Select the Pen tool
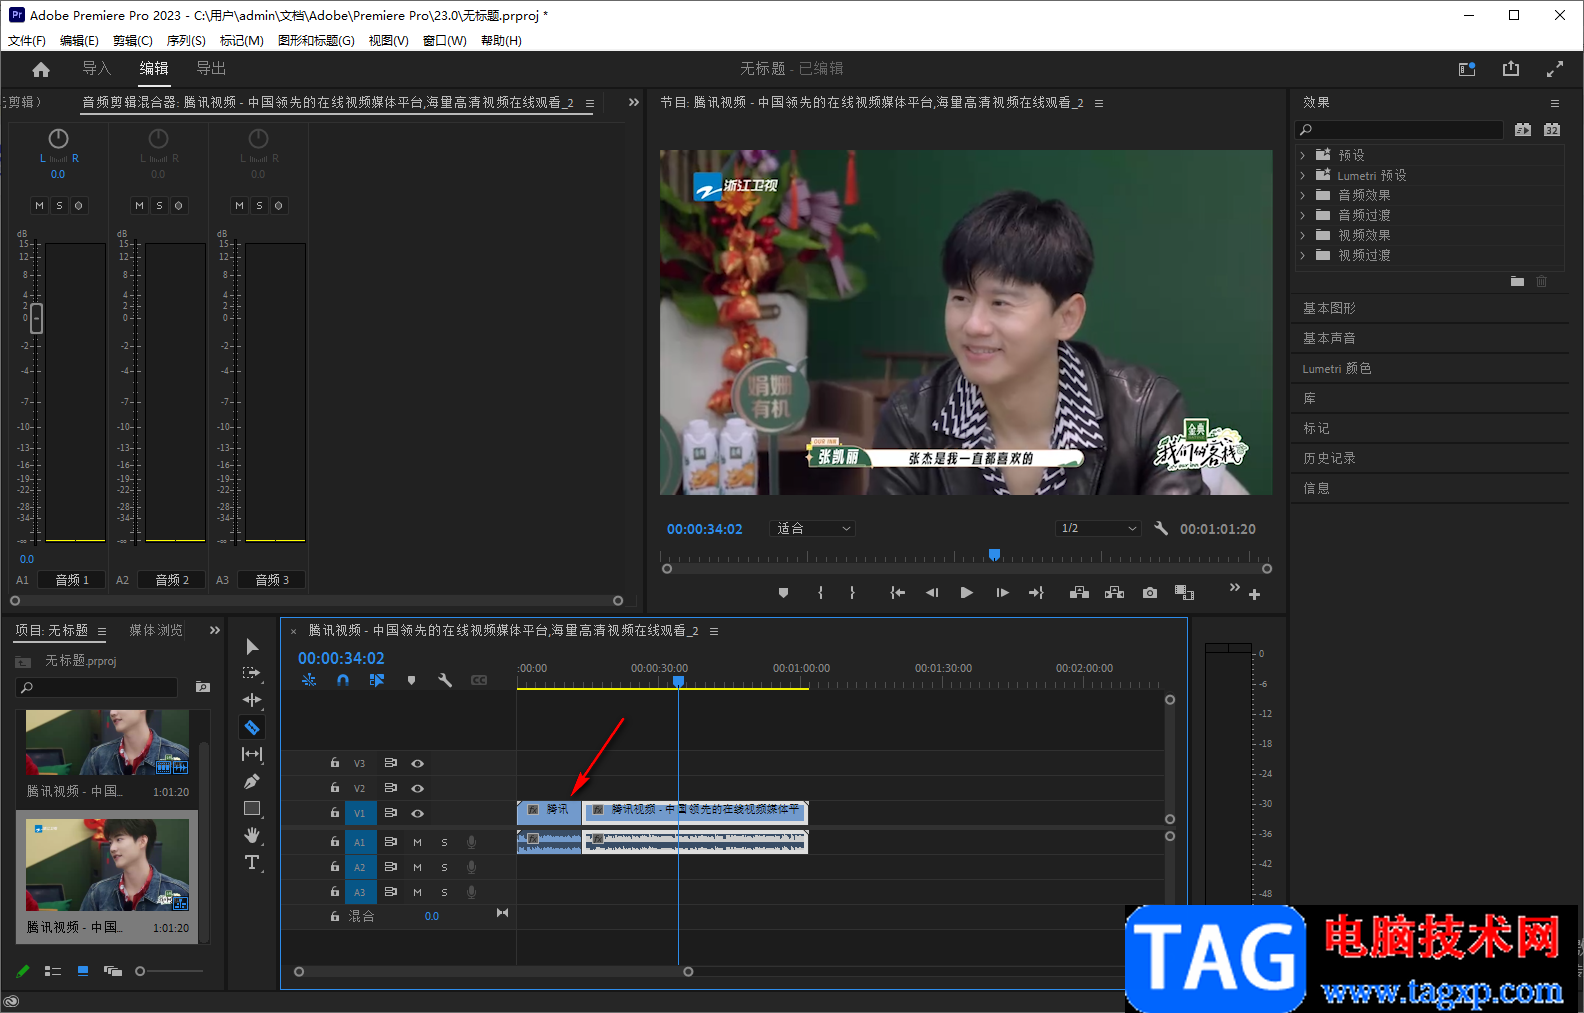1584x1013 pixels. click(252, 781)
